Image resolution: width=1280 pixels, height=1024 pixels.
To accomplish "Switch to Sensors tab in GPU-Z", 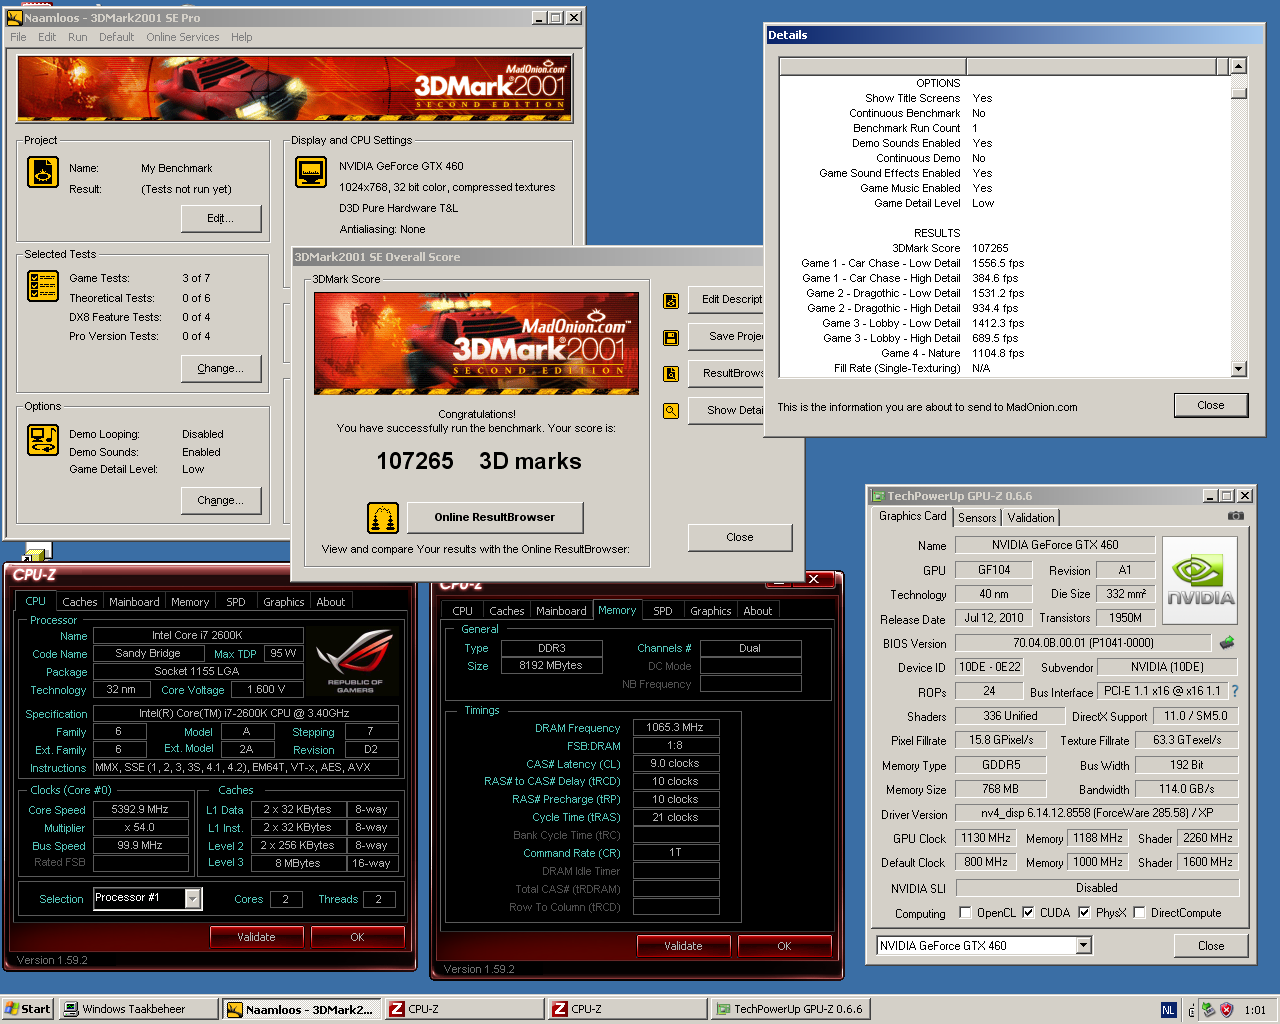I will coord(977,518).
